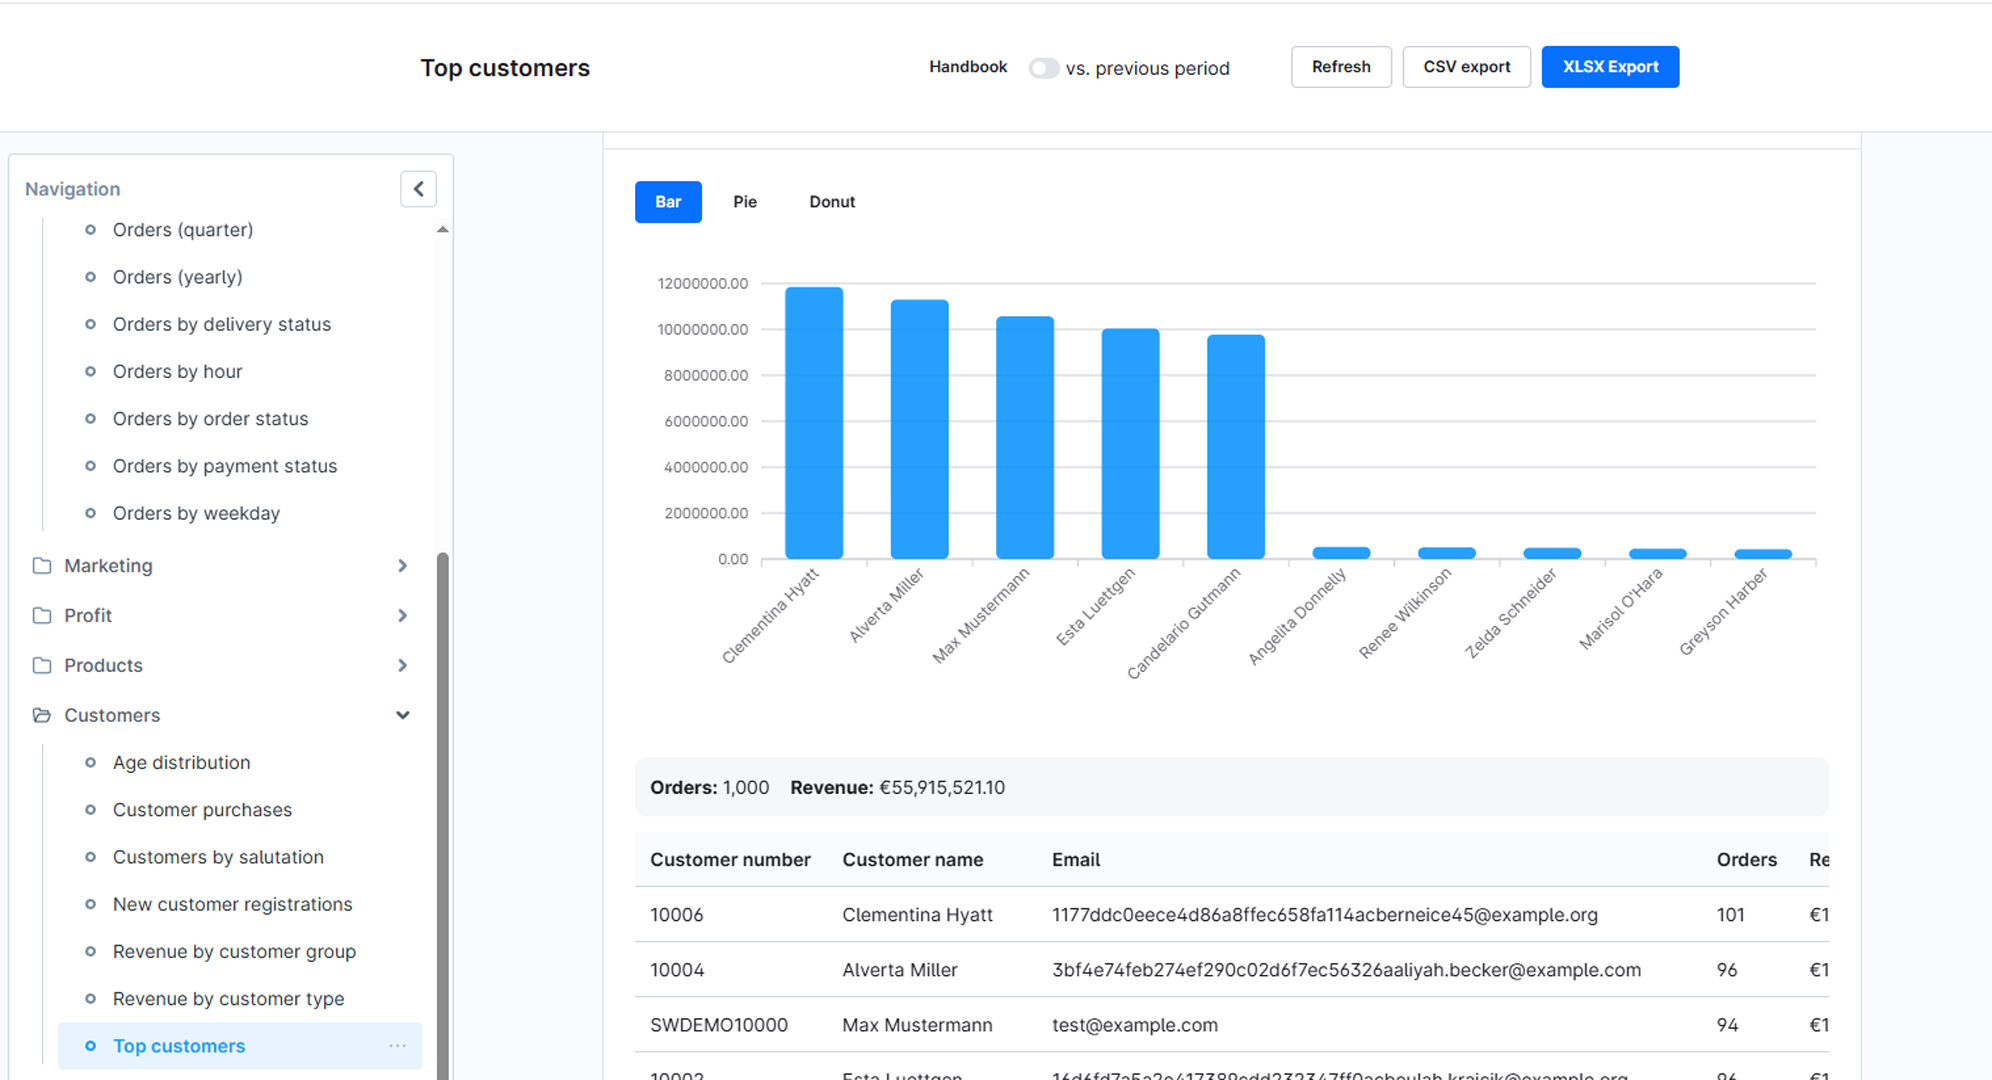Viewport: 1992px width, 1080px height.
Task: Open Orders by order status report
Action: [210, 419]
